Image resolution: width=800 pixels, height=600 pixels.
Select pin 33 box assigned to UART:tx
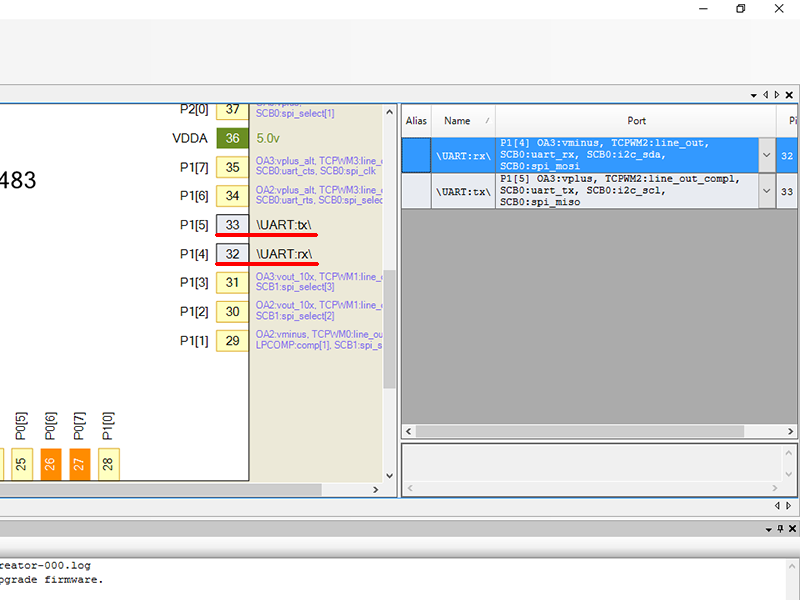(x=232, y=224)
